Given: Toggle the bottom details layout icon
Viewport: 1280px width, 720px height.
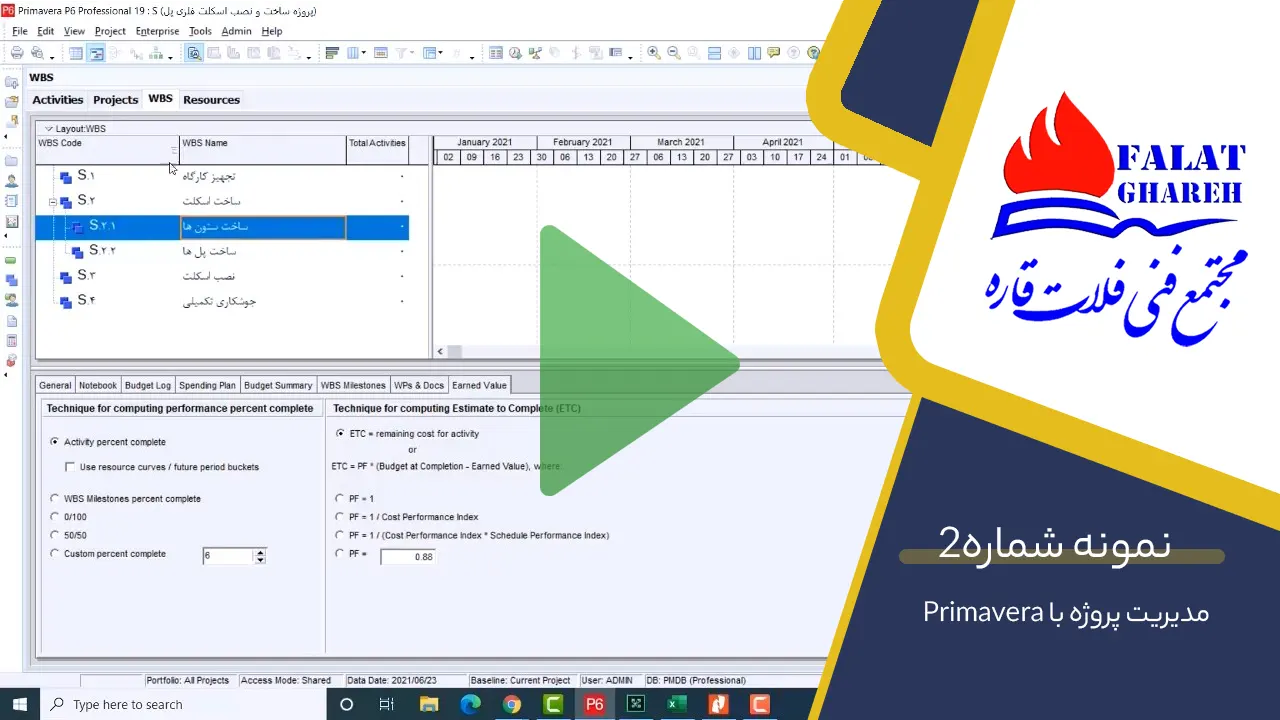Looking at the screenshot, I should [195, 53].
